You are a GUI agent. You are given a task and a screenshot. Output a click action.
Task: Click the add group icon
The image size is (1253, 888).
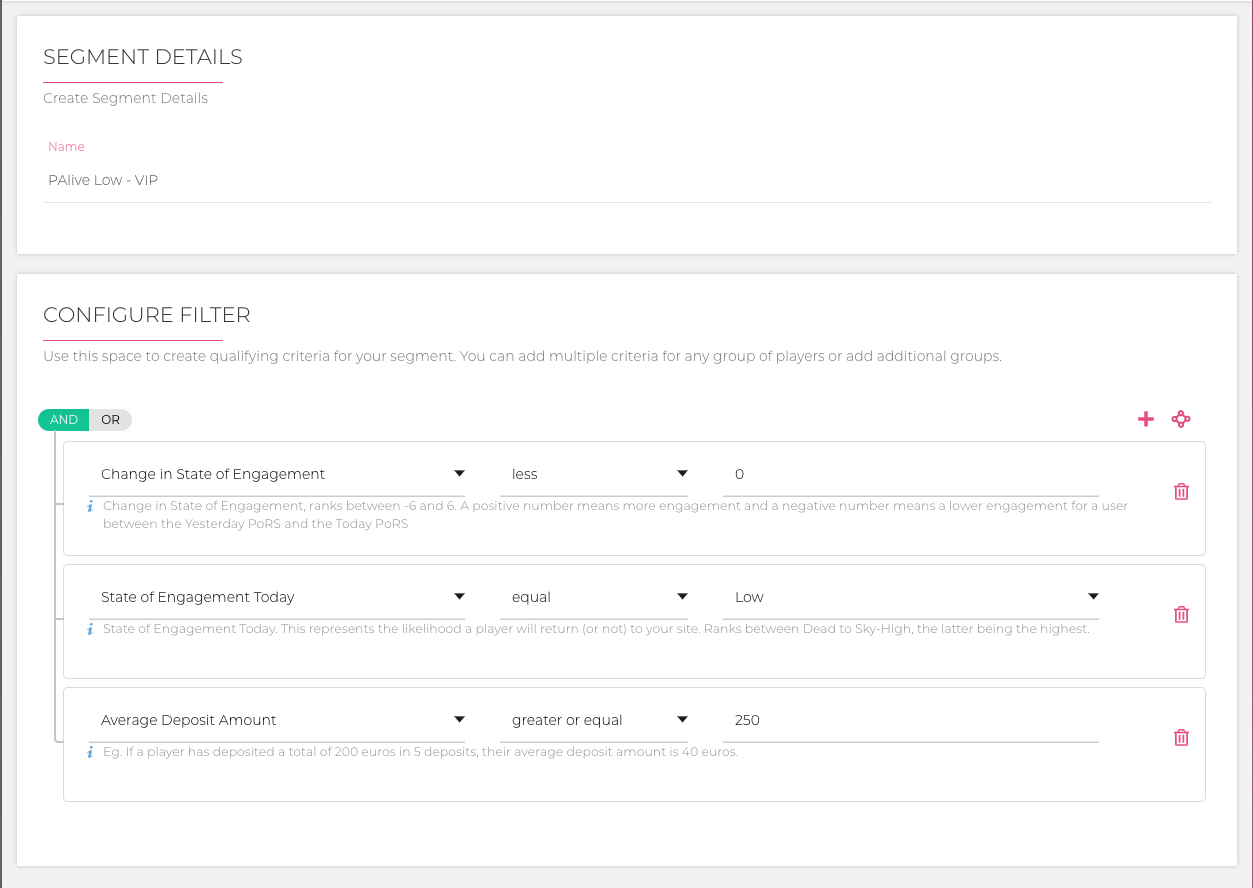tap(1181, 419)
